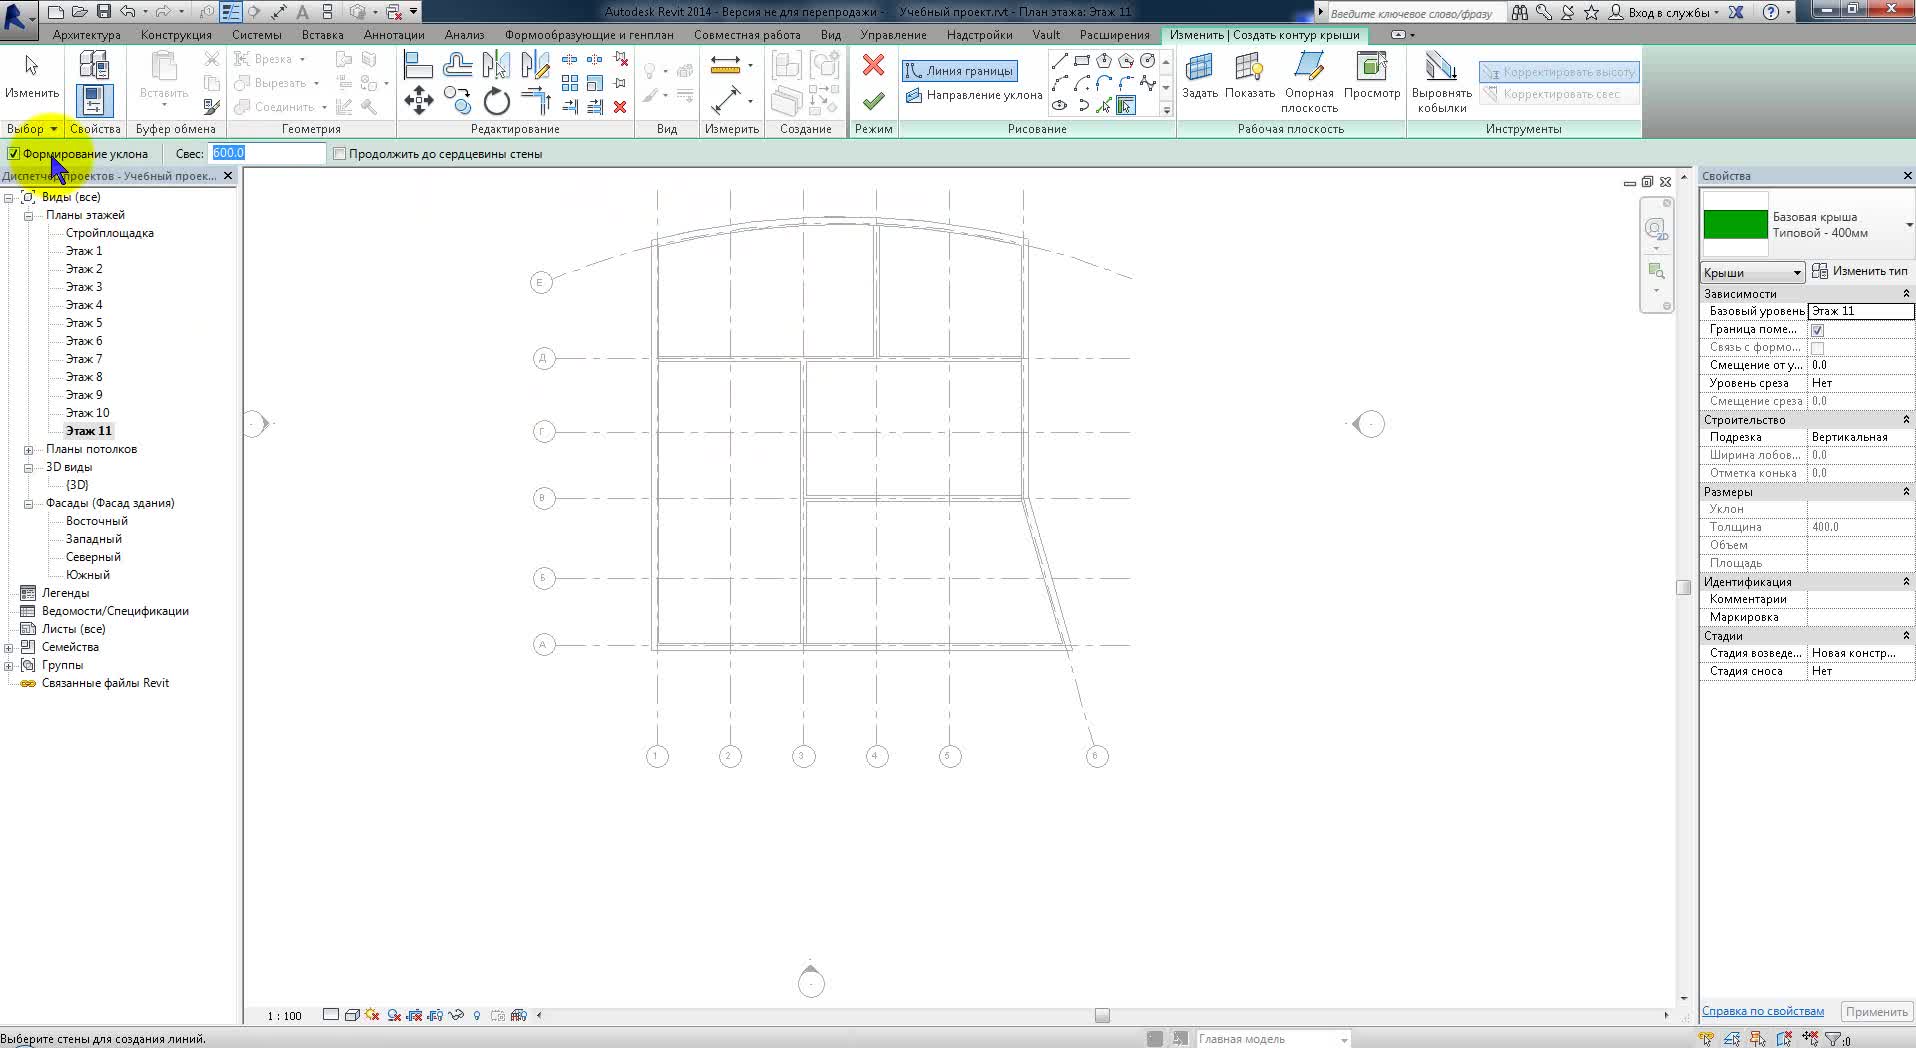Toggle Продолжить до сердцевины стены checkbox
This screenshot has height=1048, width=1916.
(339, 154)
